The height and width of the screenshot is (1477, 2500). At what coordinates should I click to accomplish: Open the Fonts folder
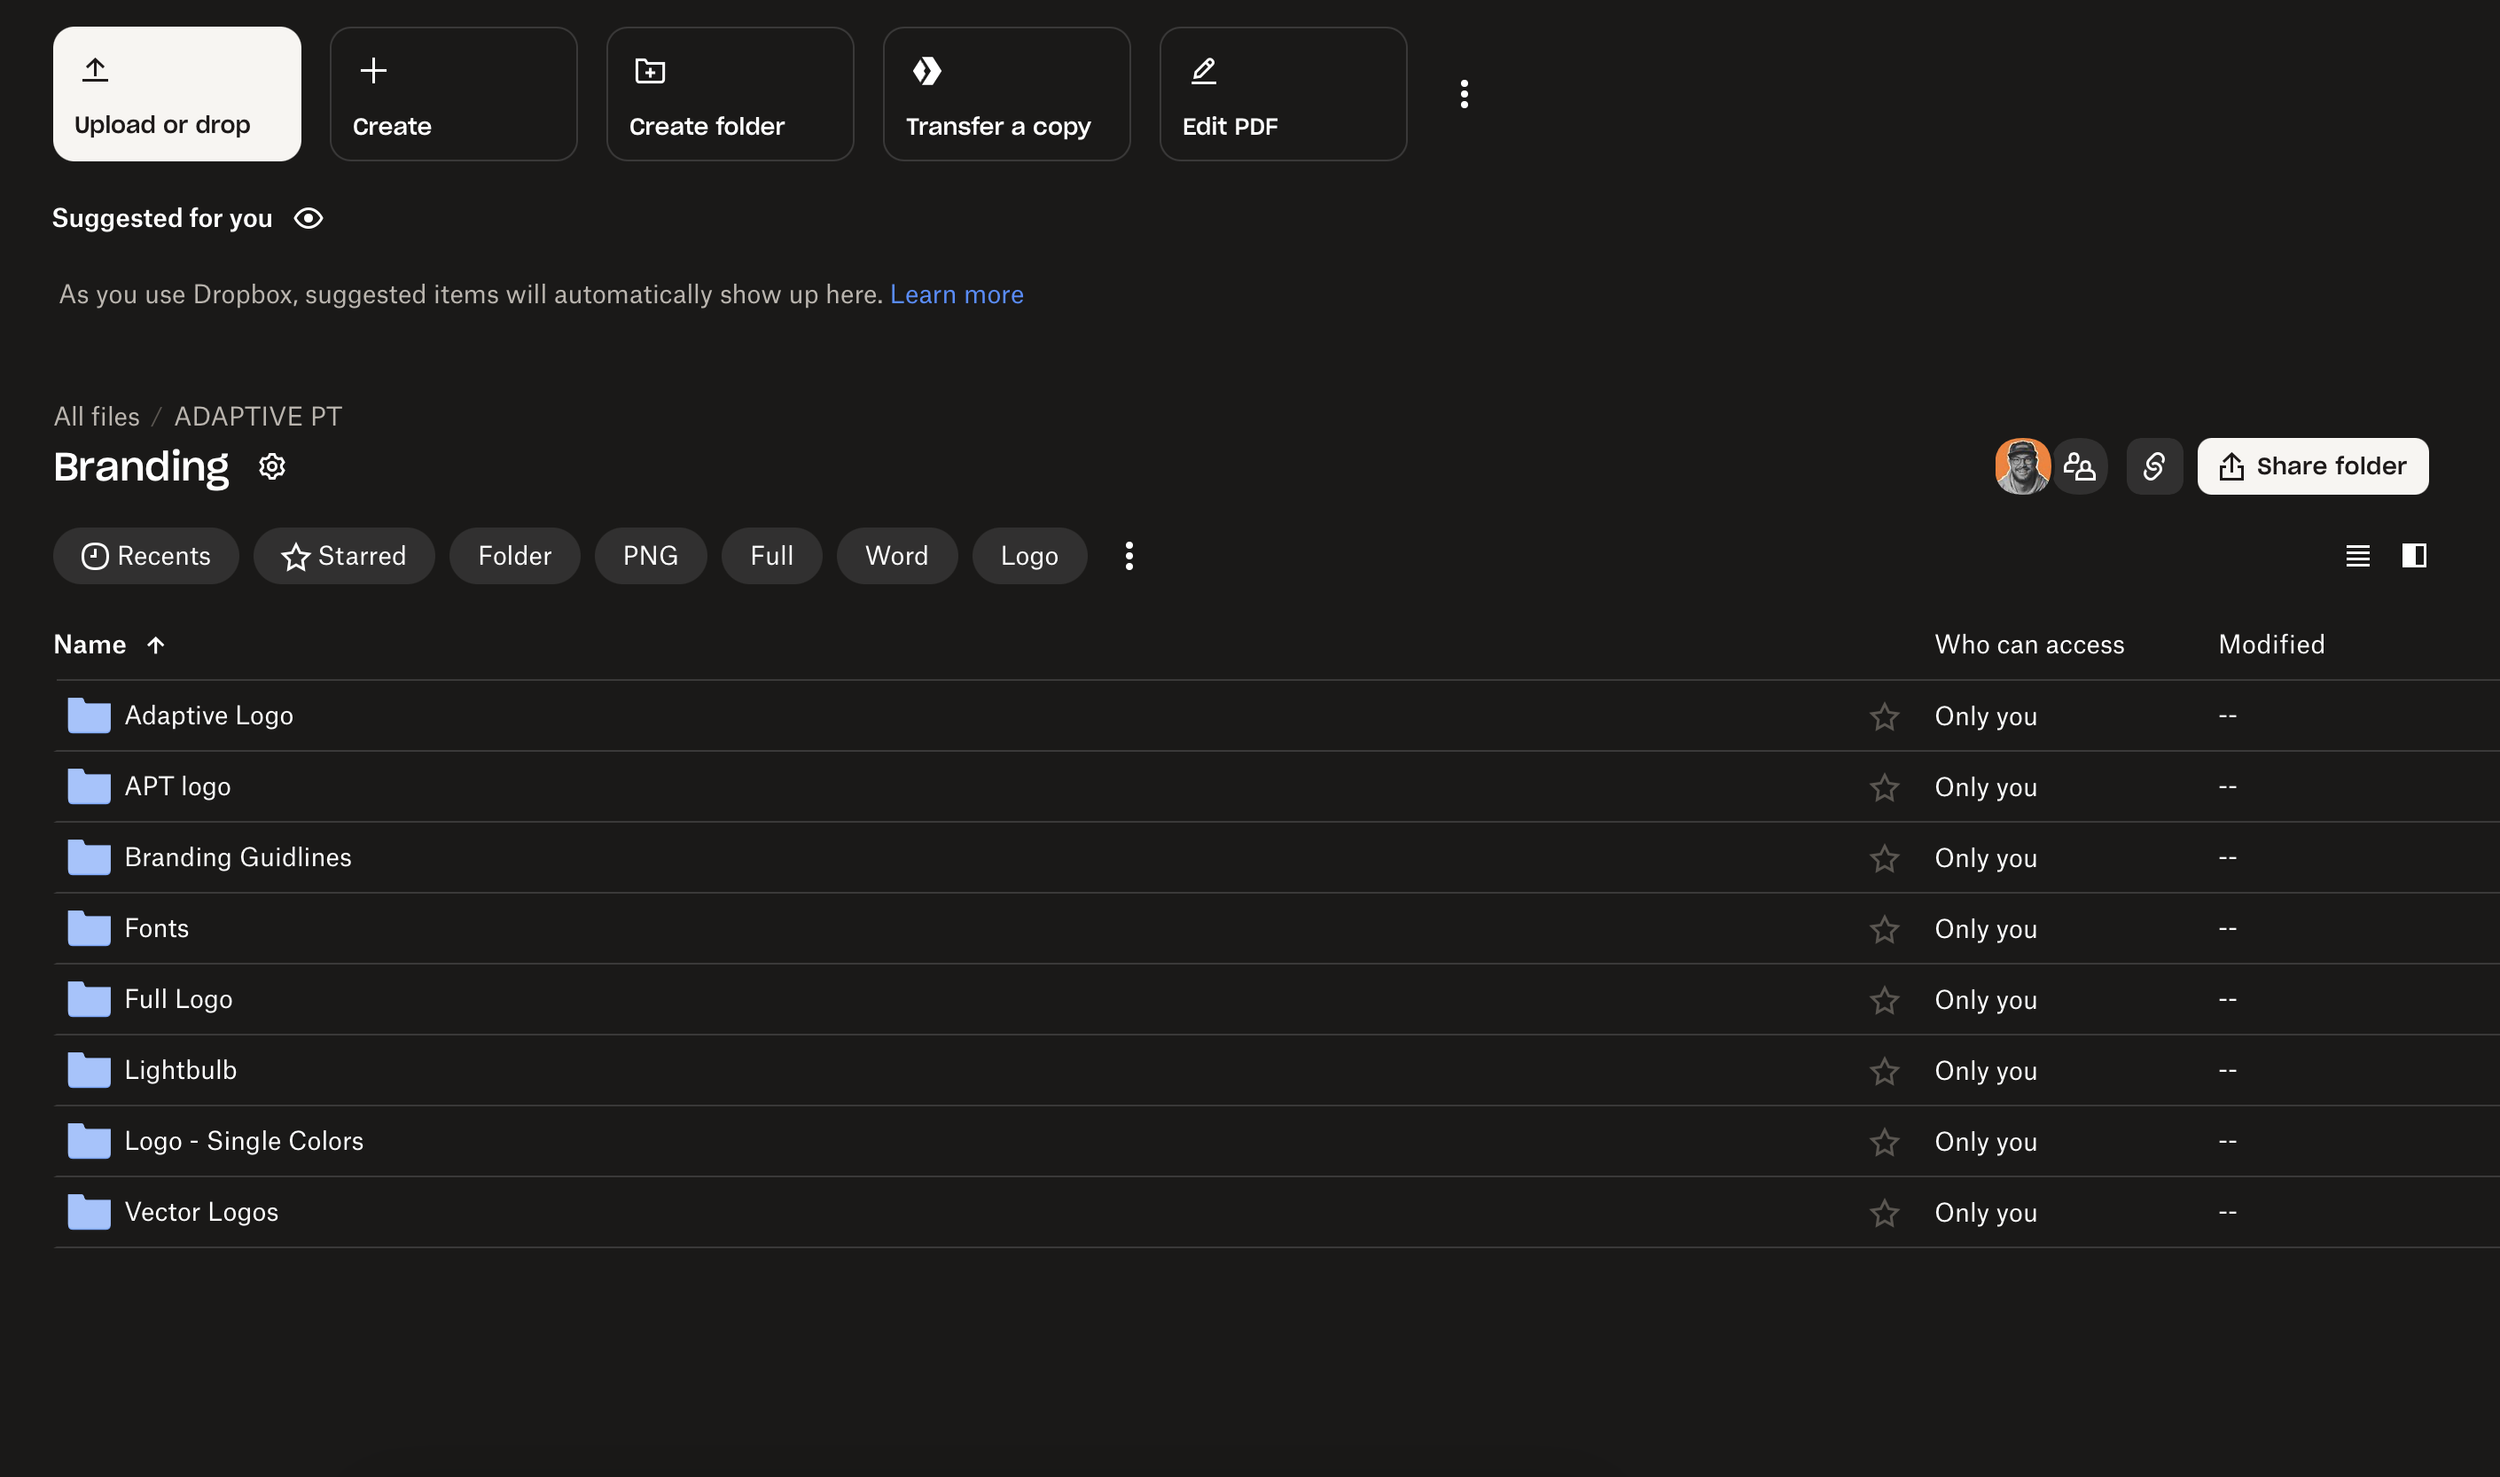(156, 929)
